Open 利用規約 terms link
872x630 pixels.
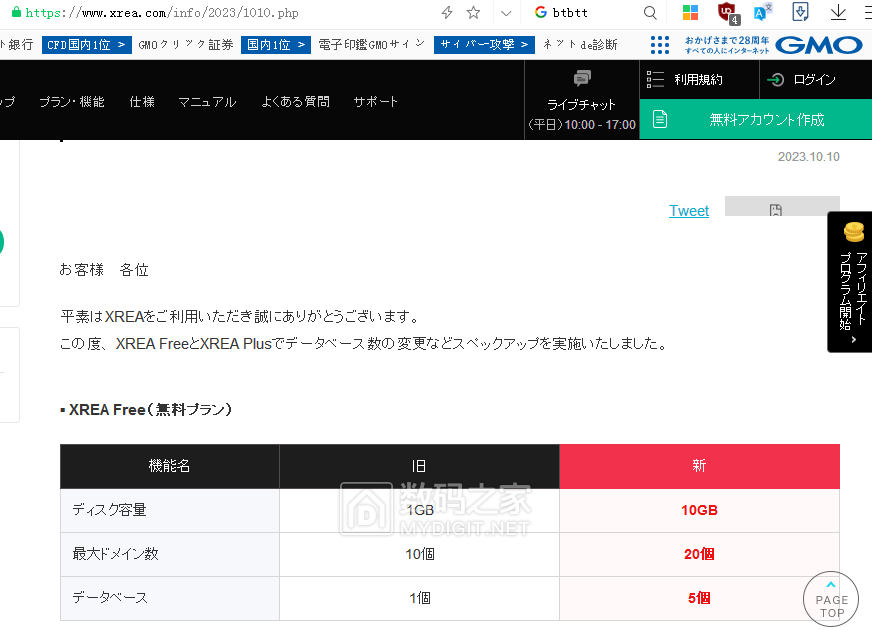tap(698, 80)
